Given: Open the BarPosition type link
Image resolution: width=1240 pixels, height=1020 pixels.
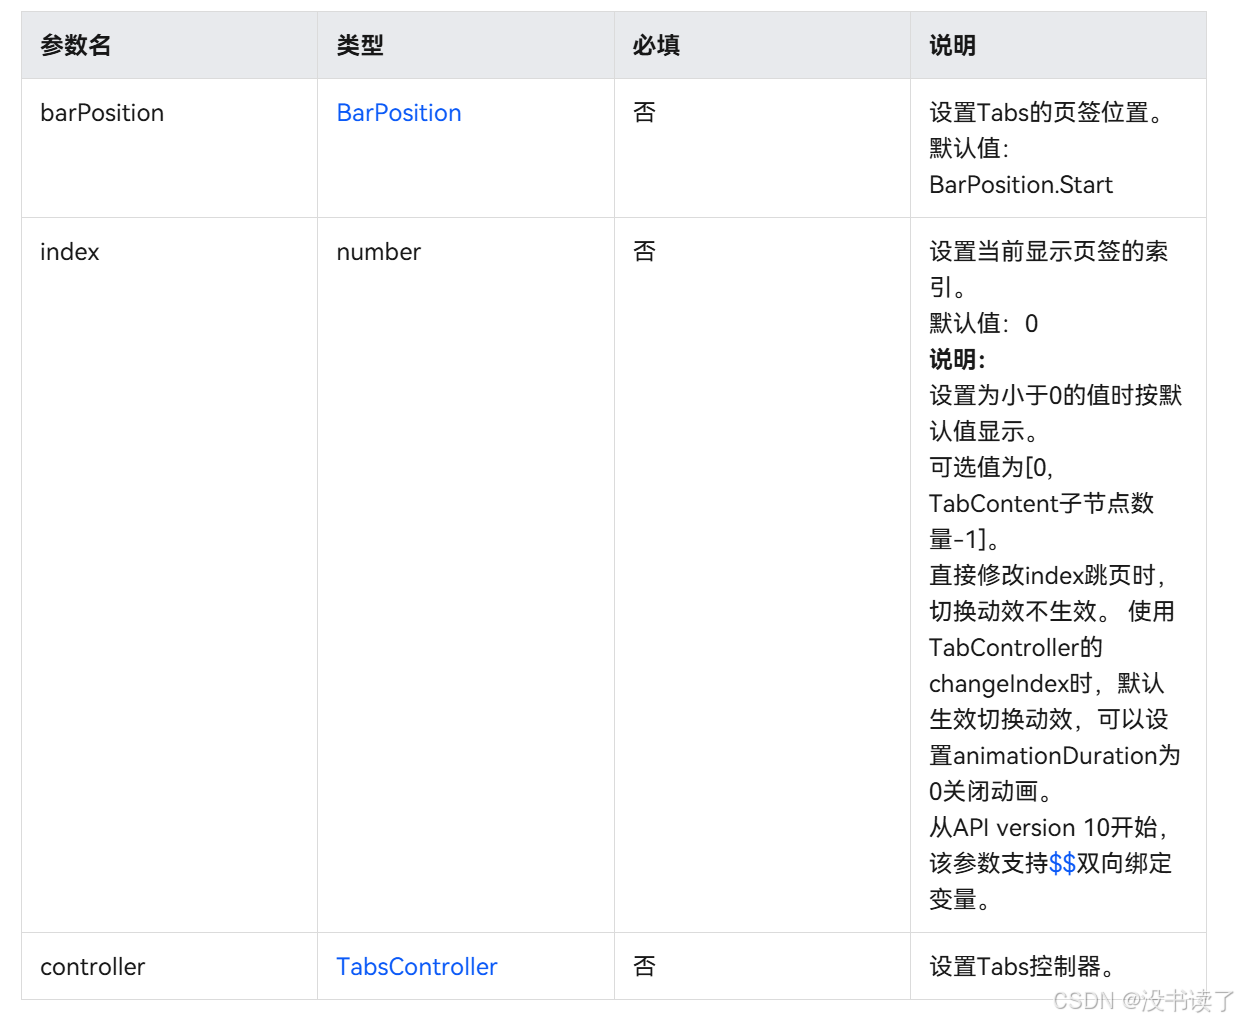Looking at the screenshot, I should pos(399,113).
